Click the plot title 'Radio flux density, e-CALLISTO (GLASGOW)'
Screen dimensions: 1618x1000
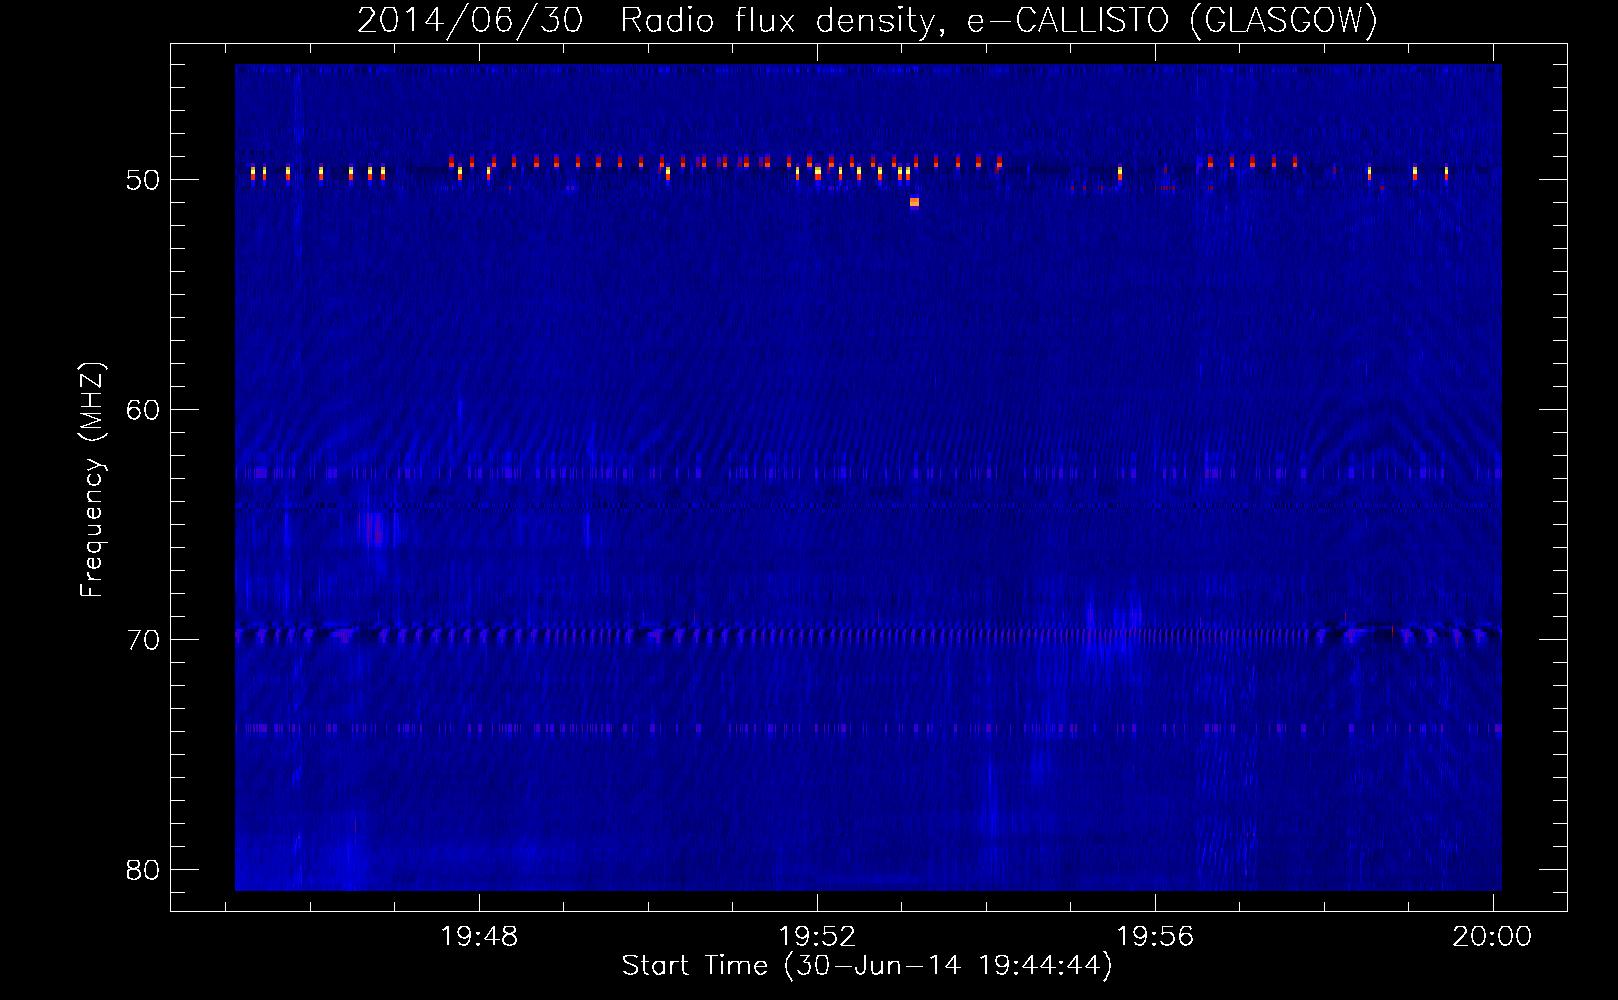point(999,20)
